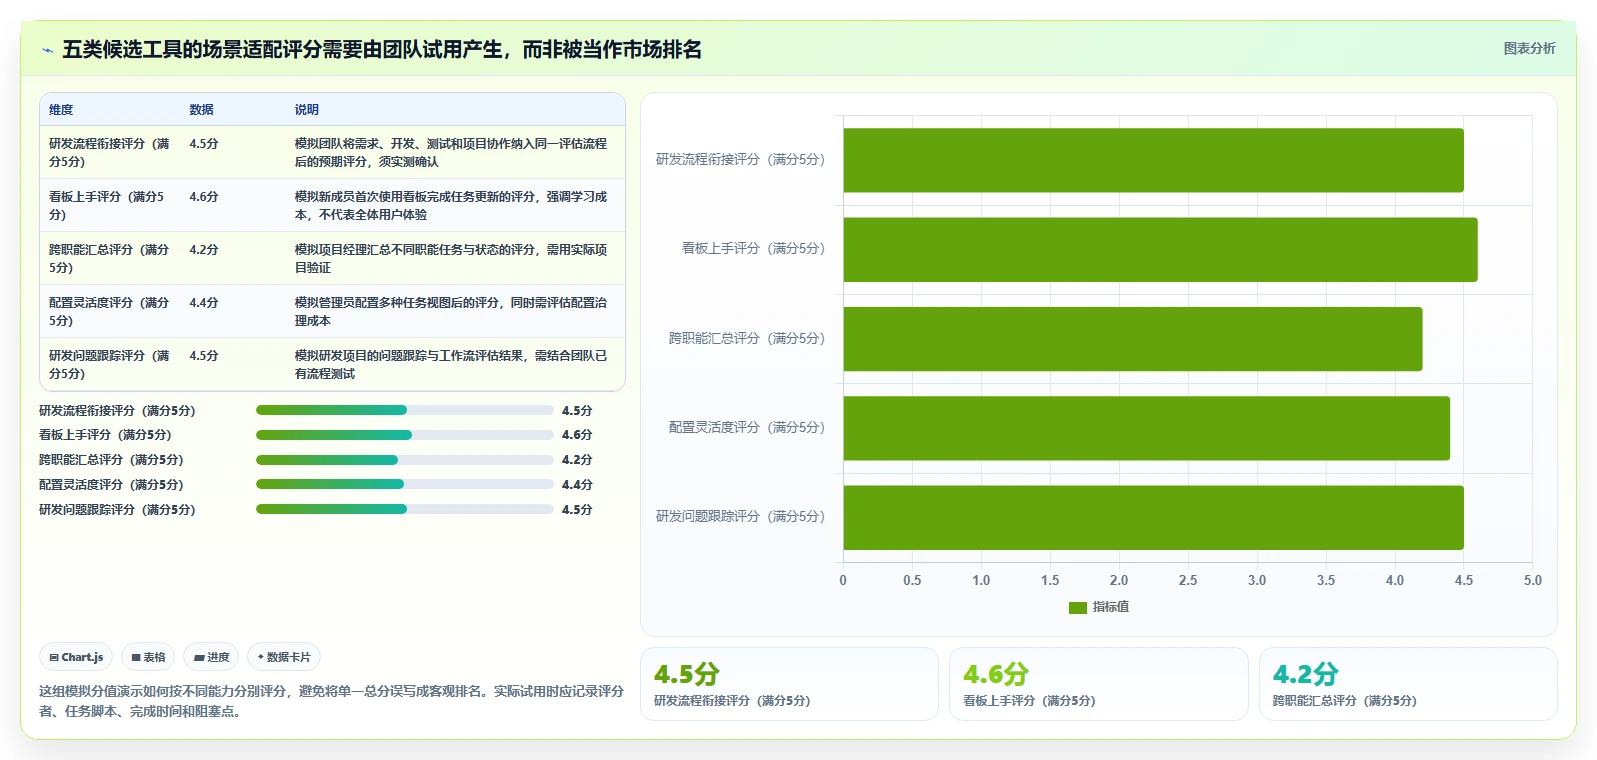Click the 进度 tag
1597x760 pixels.
point(211,657)
